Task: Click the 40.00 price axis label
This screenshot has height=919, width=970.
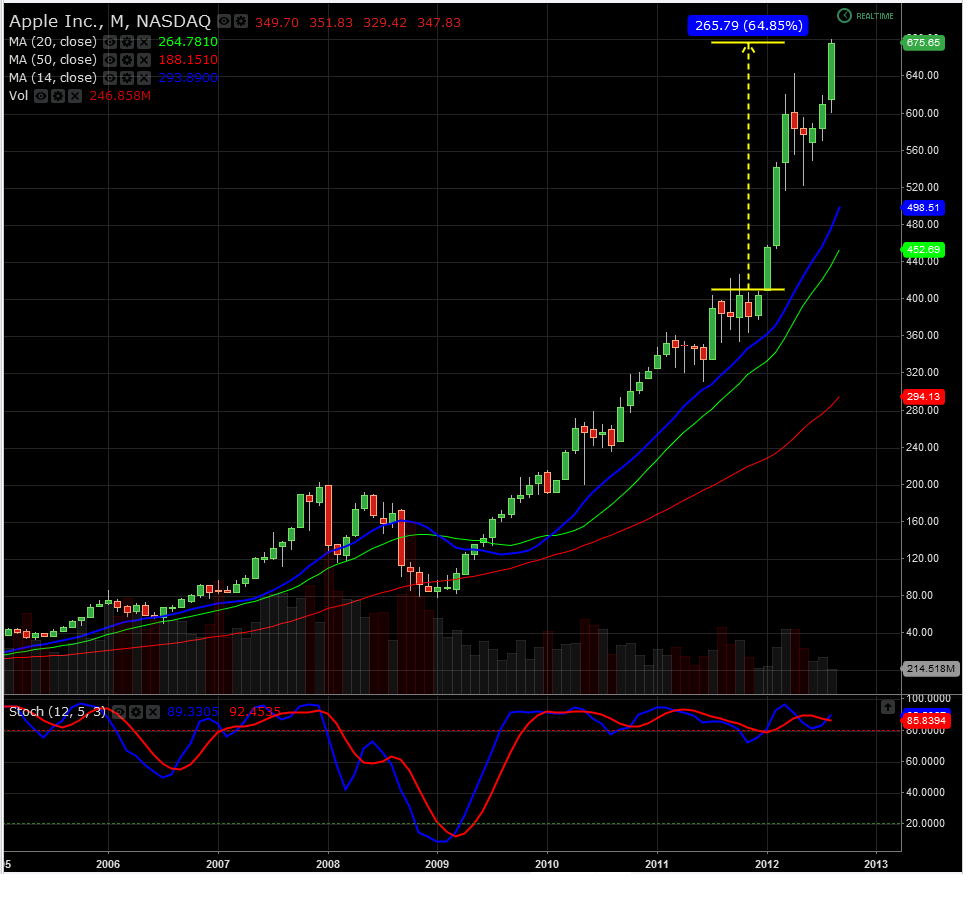Action: coord(919,632)
